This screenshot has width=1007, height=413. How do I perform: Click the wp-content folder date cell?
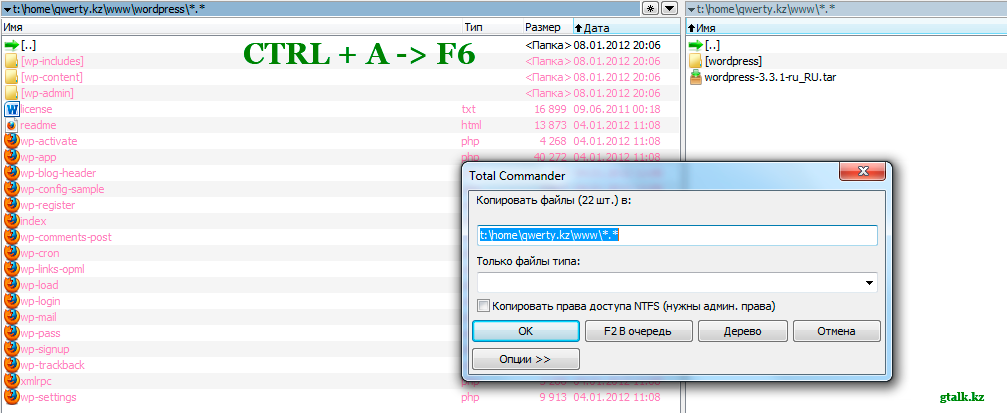pos(617,77)
